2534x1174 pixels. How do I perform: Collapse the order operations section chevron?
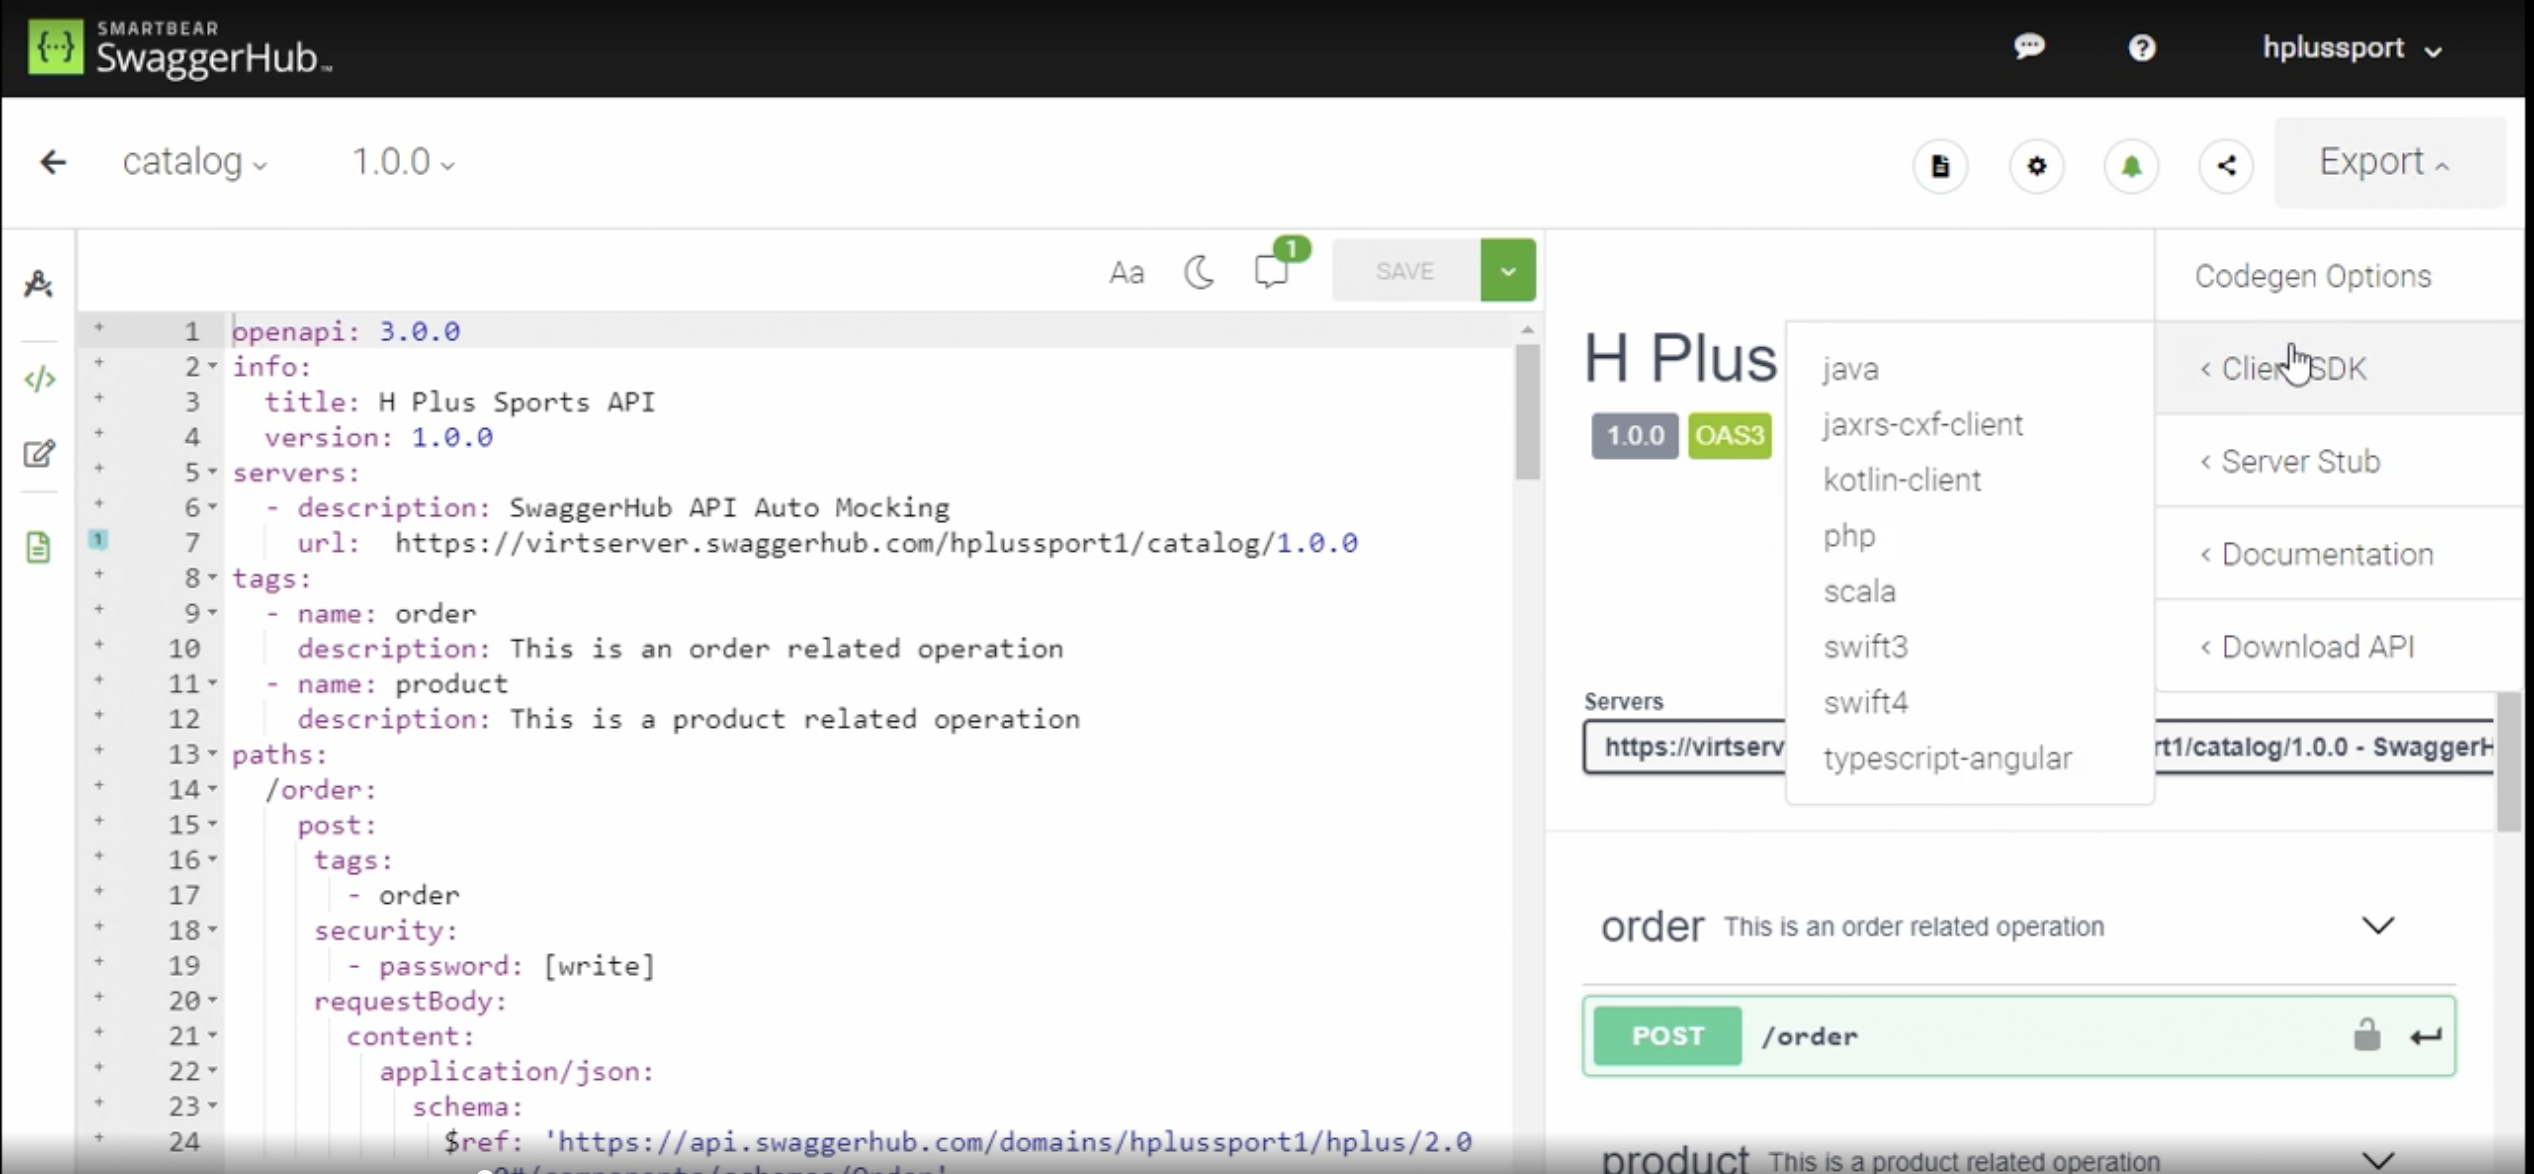(x=2378, y=926)
